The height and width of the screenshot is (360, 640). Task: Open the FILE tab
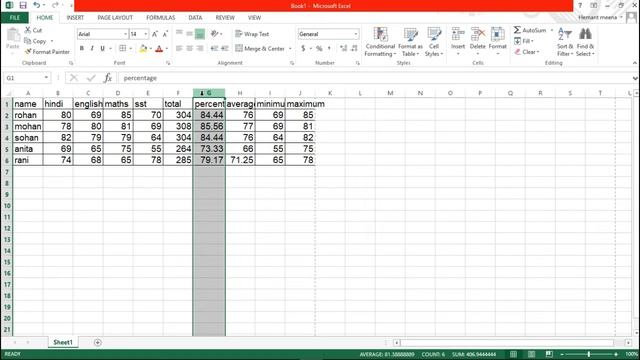click(15, 18)
